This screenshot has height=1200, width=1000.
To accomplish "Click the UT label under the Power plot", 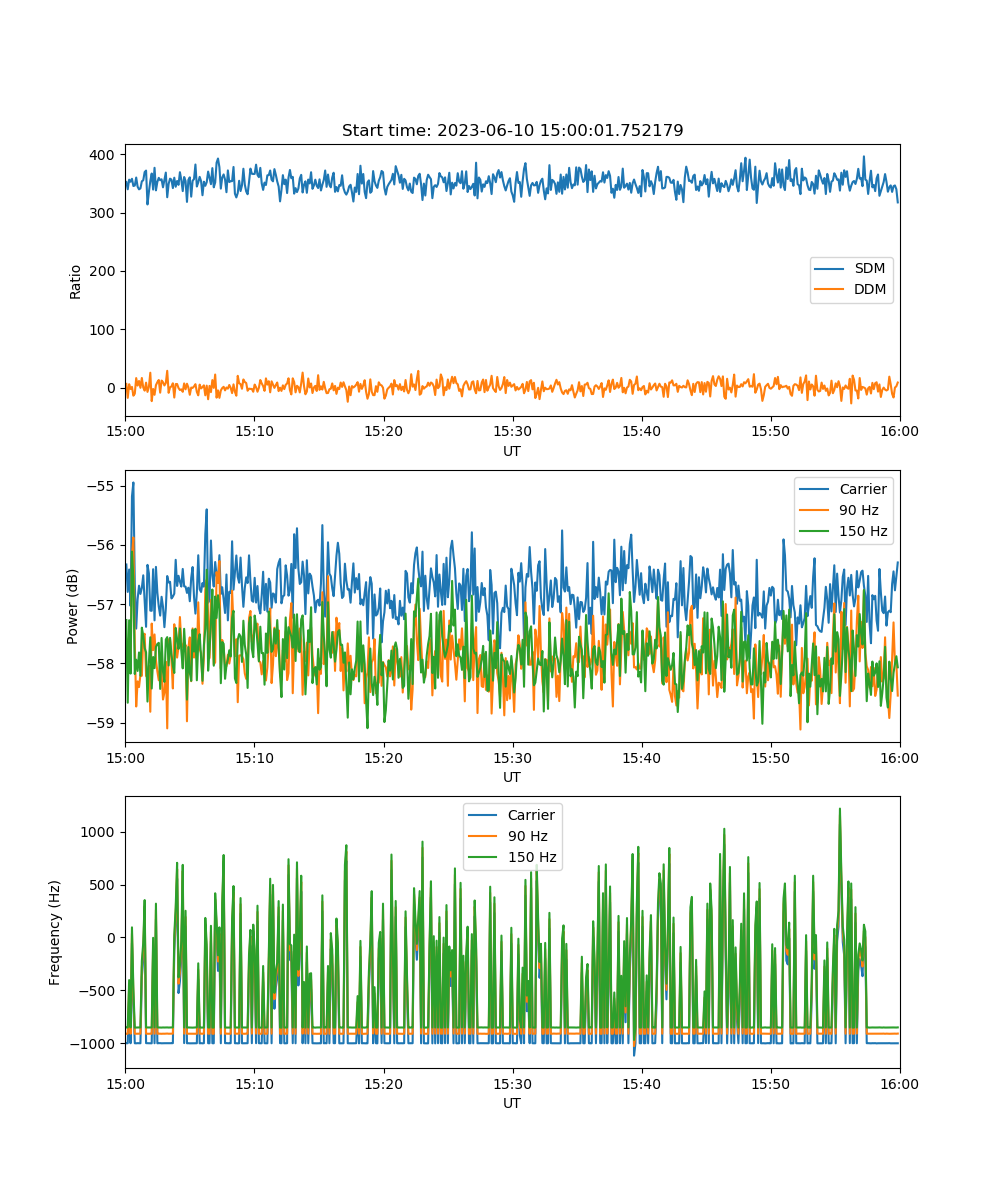I will pyautogui.click(x=512, y=777).
